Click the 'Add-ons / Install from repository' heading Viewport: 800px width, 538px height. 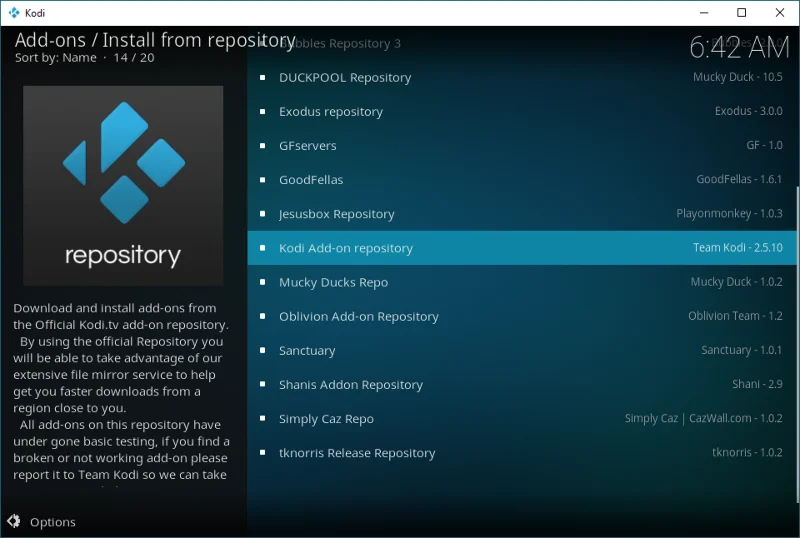(x=155, y=40)
